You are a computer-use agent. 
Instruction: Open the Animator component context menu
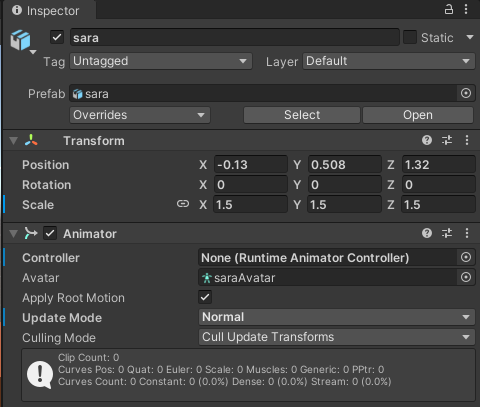[467, 233]
